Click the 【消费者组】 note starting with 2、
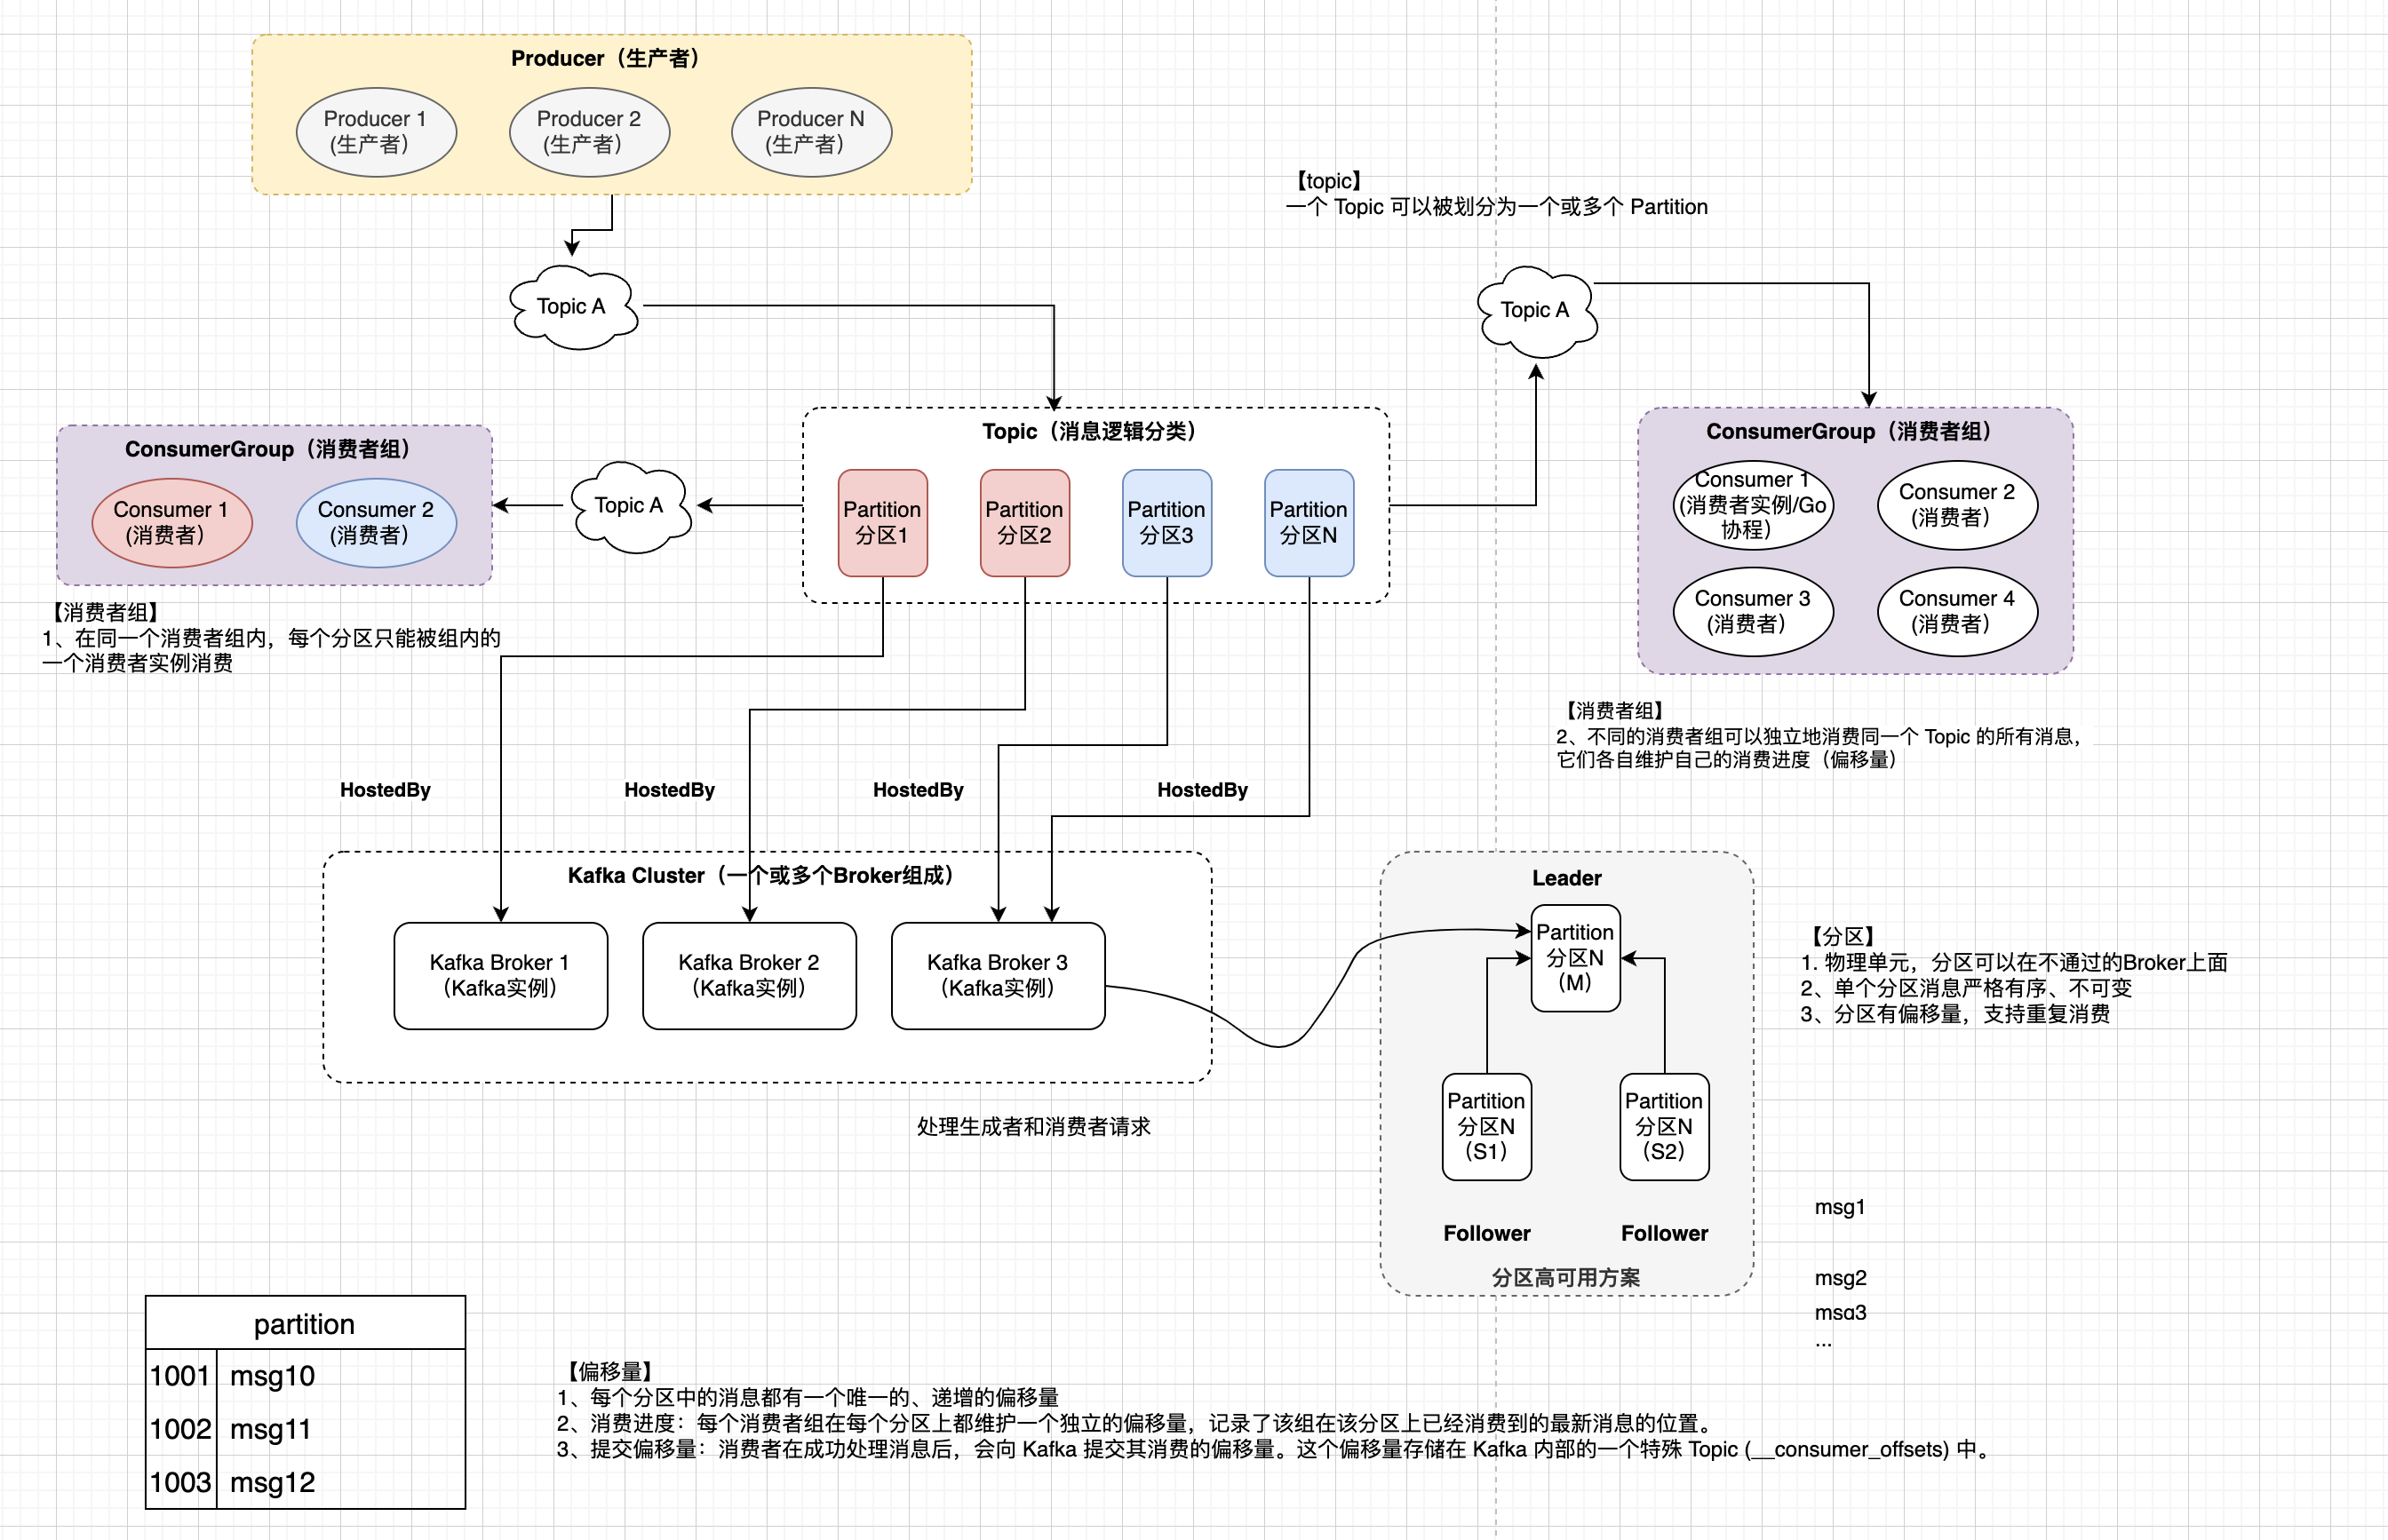Screen dimensions: 2388x1540 tap(1821, 736)
